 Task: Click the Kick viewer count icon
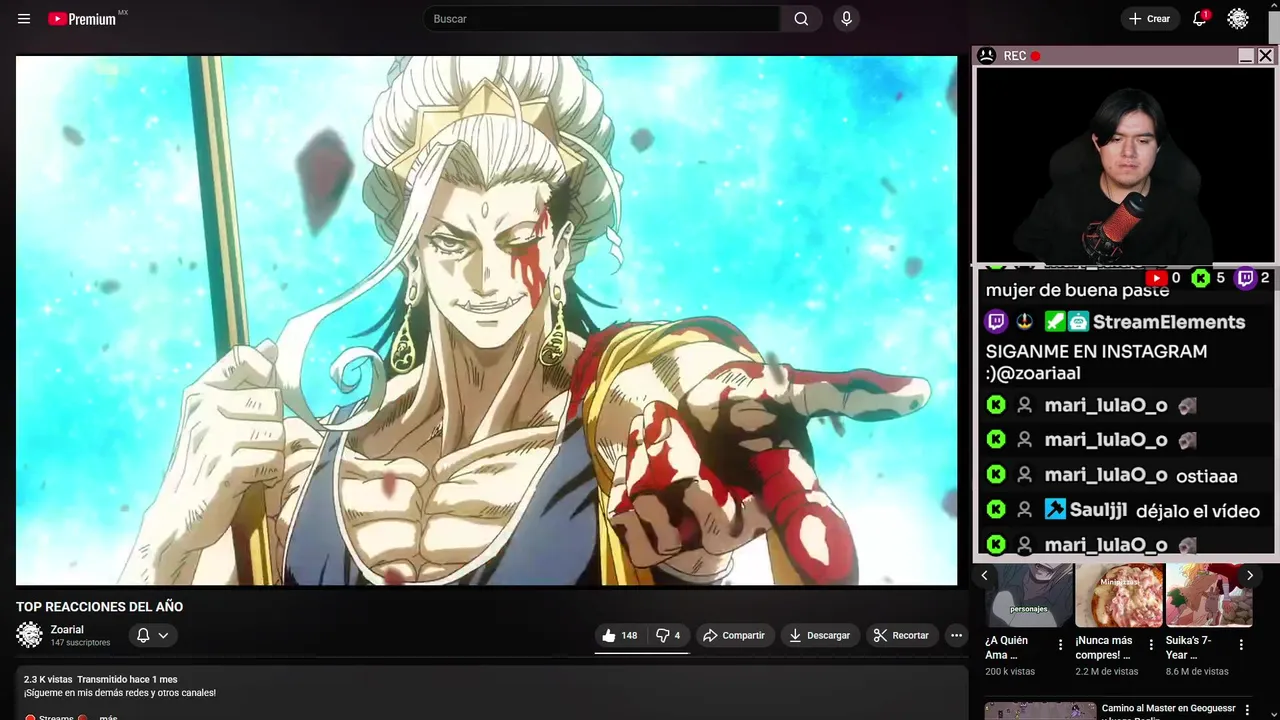pyautogui.click(x=1201, y=278)
